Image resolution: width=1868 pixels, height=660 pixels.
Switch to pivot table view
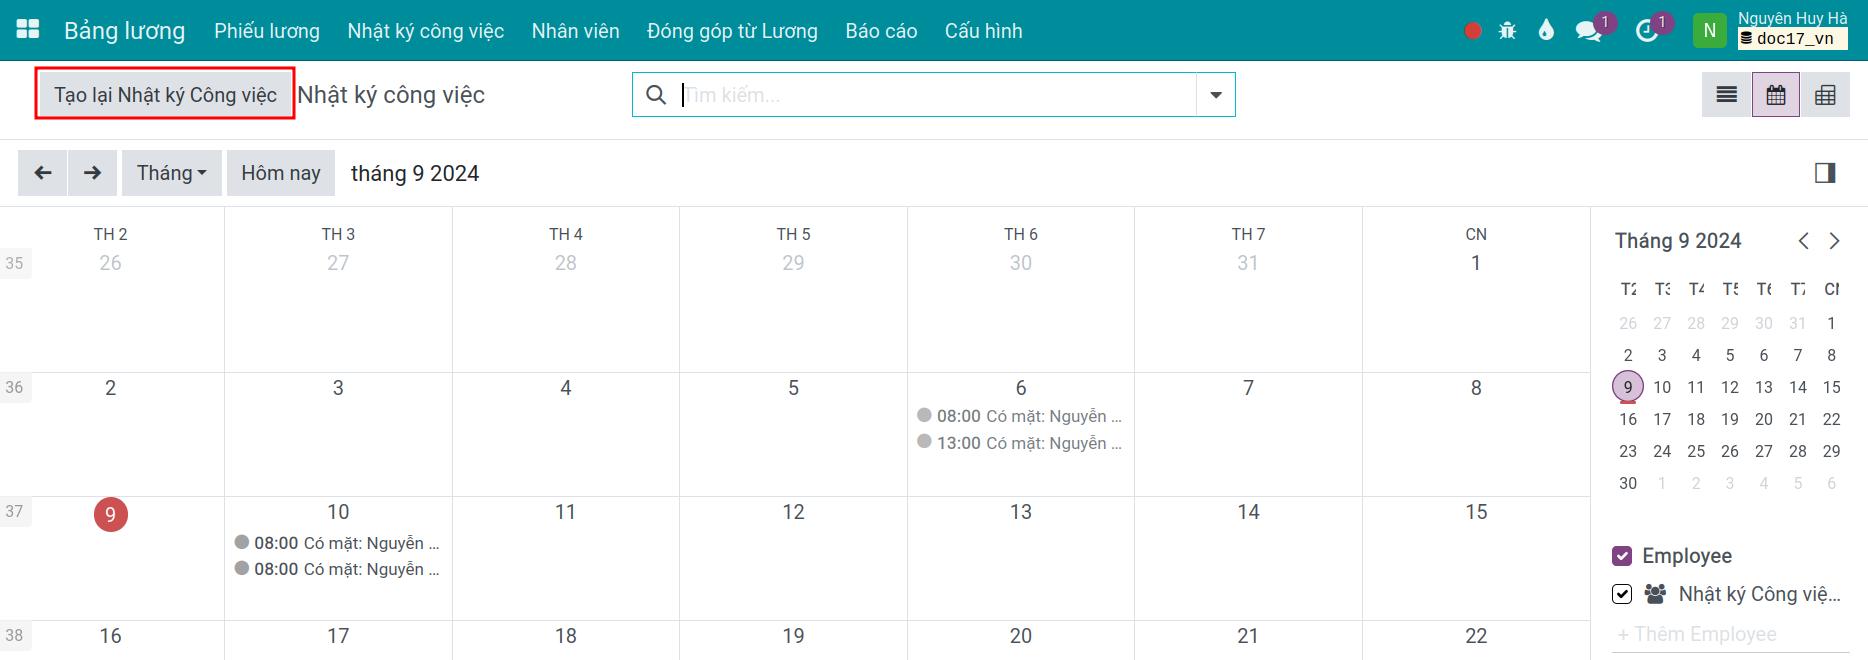click(1825, 95)
